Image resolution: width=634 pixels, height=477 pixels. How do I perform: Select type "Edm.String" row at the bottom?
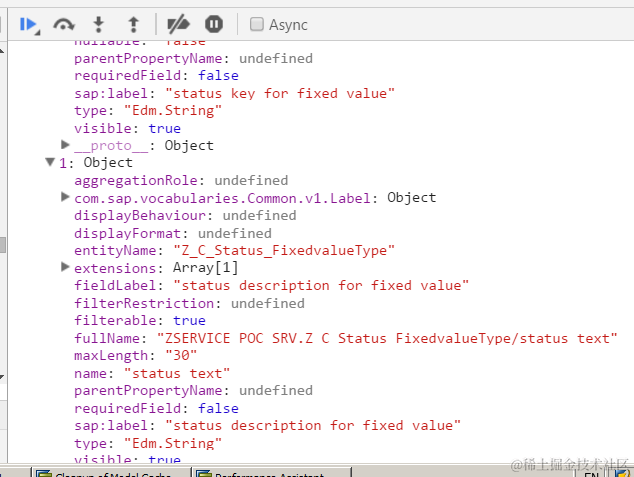[x=148, y=443]
